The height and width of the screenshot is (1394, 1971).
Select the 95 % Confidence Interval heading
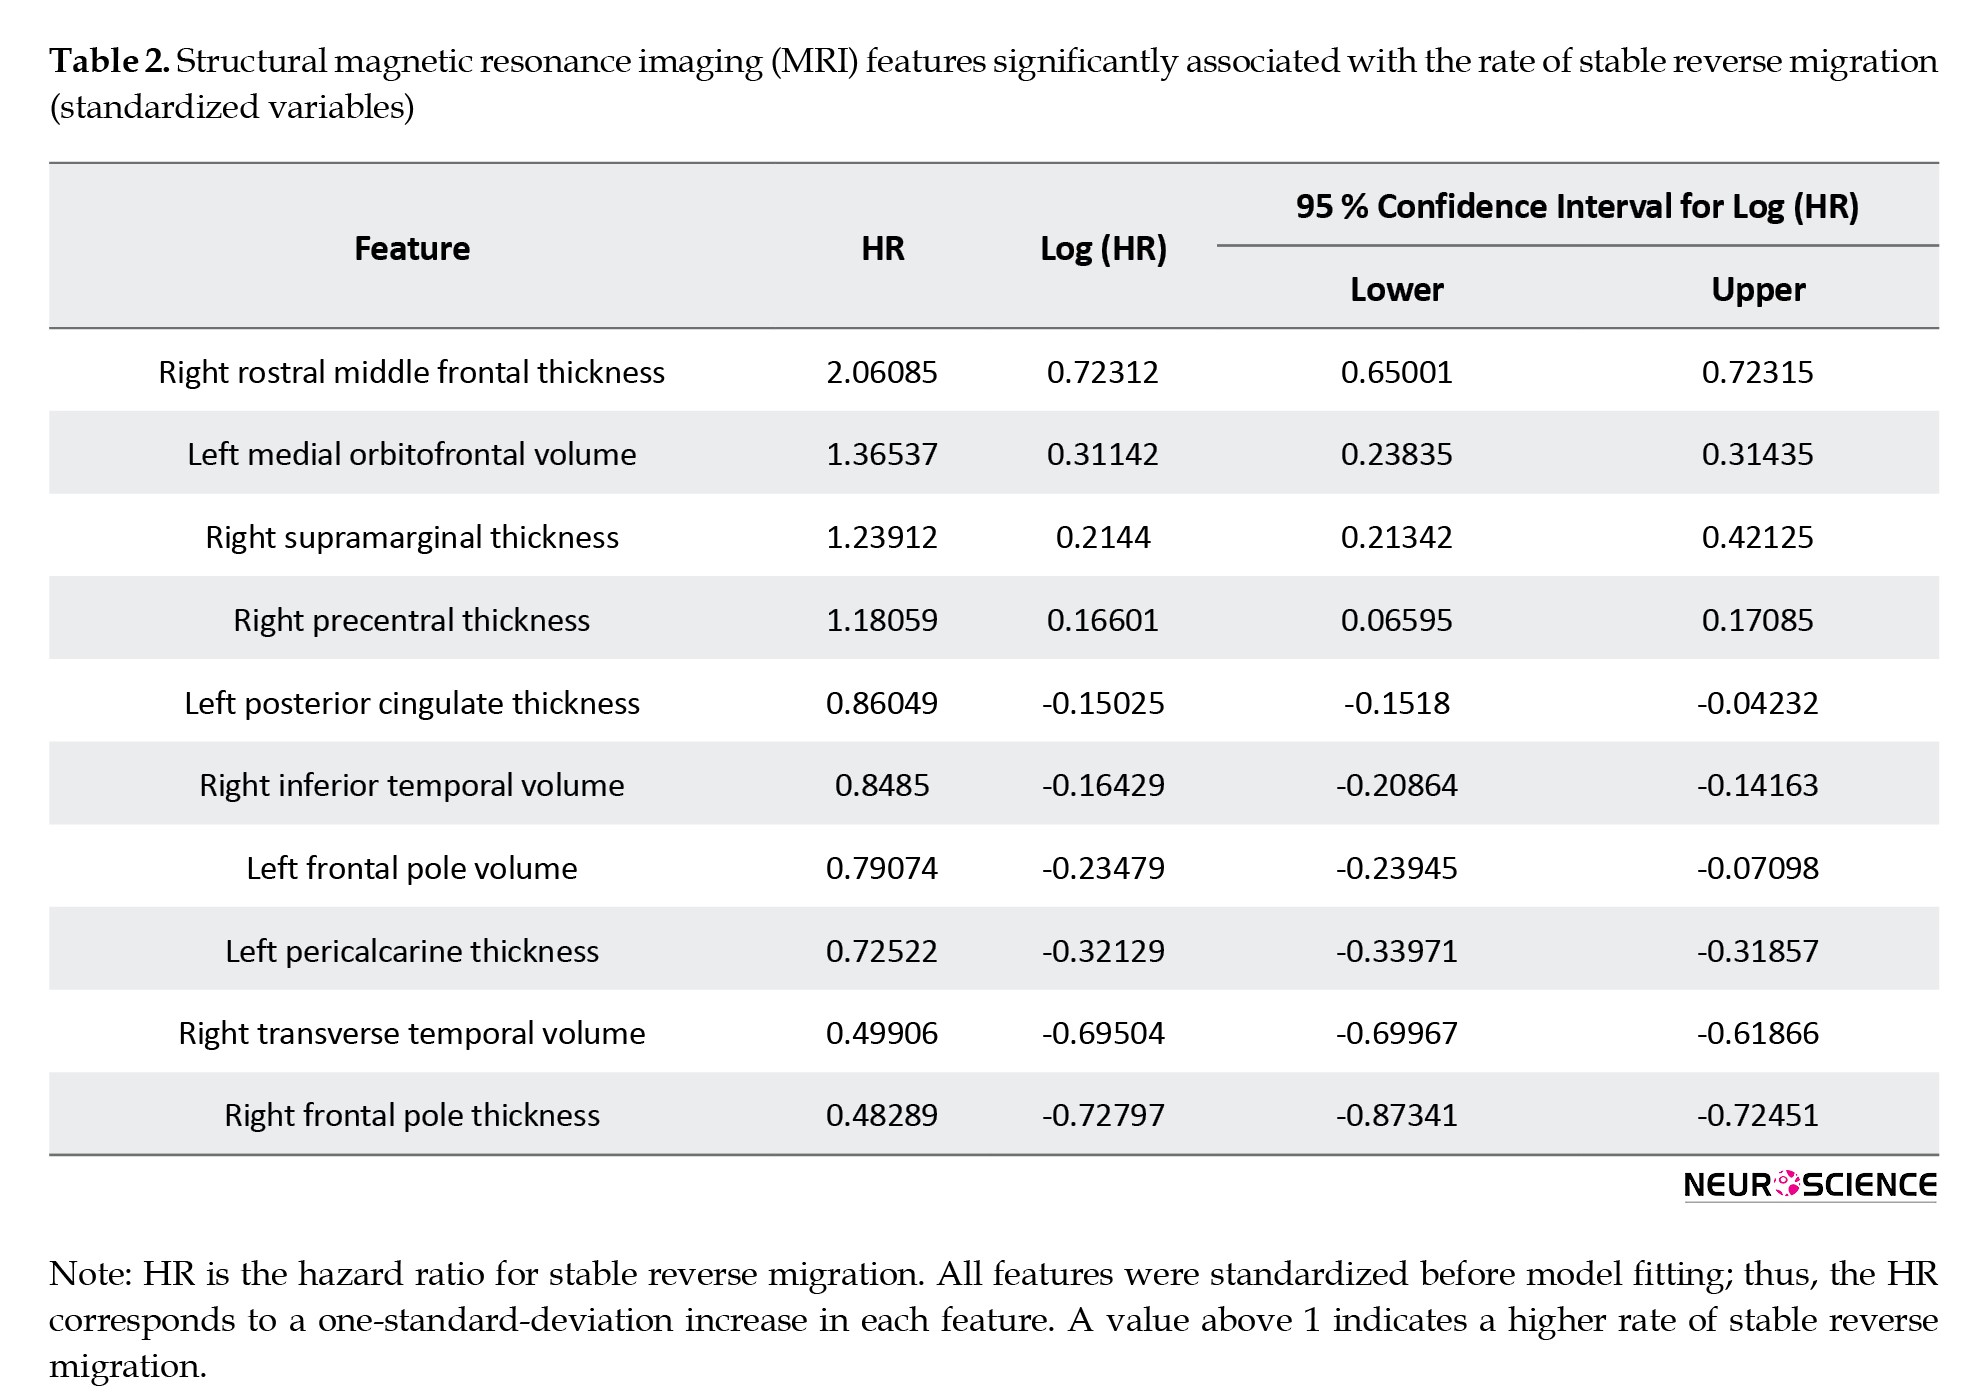1577,206
